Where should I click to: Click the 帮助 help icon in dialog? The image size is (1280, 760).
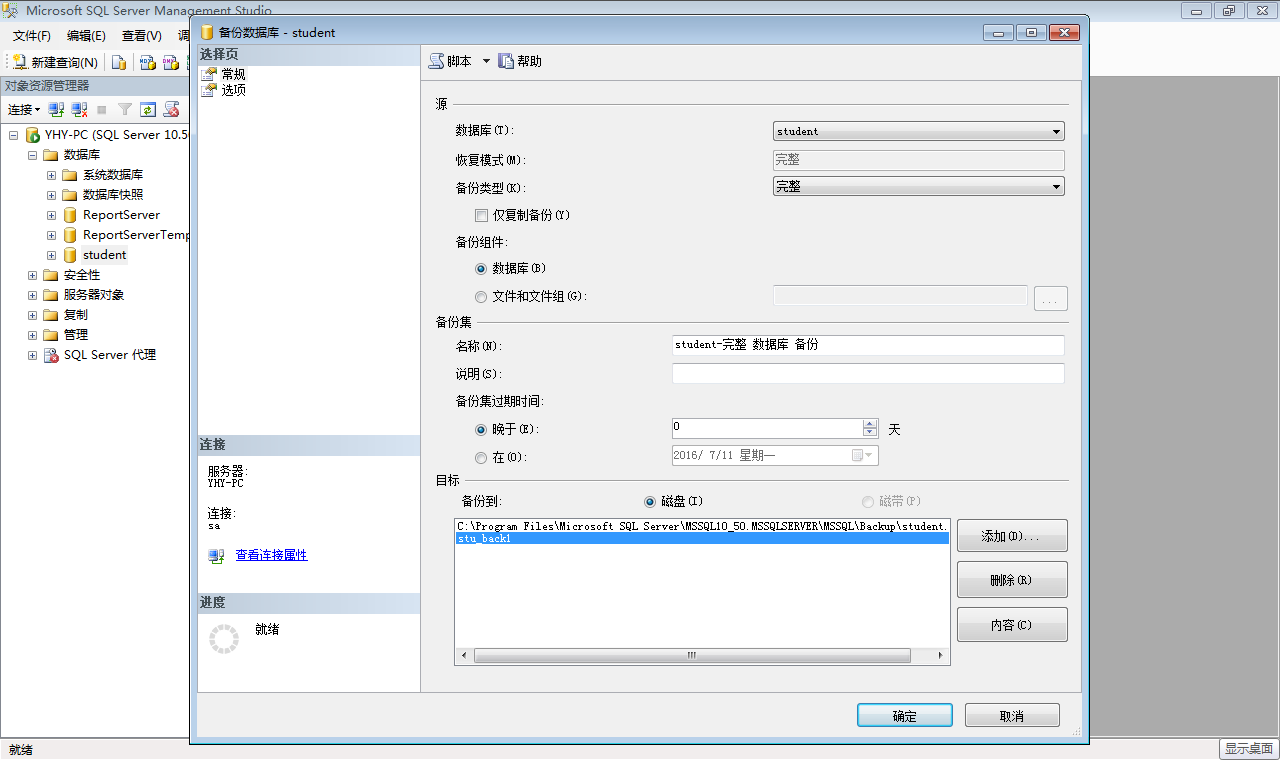point(506,61)
